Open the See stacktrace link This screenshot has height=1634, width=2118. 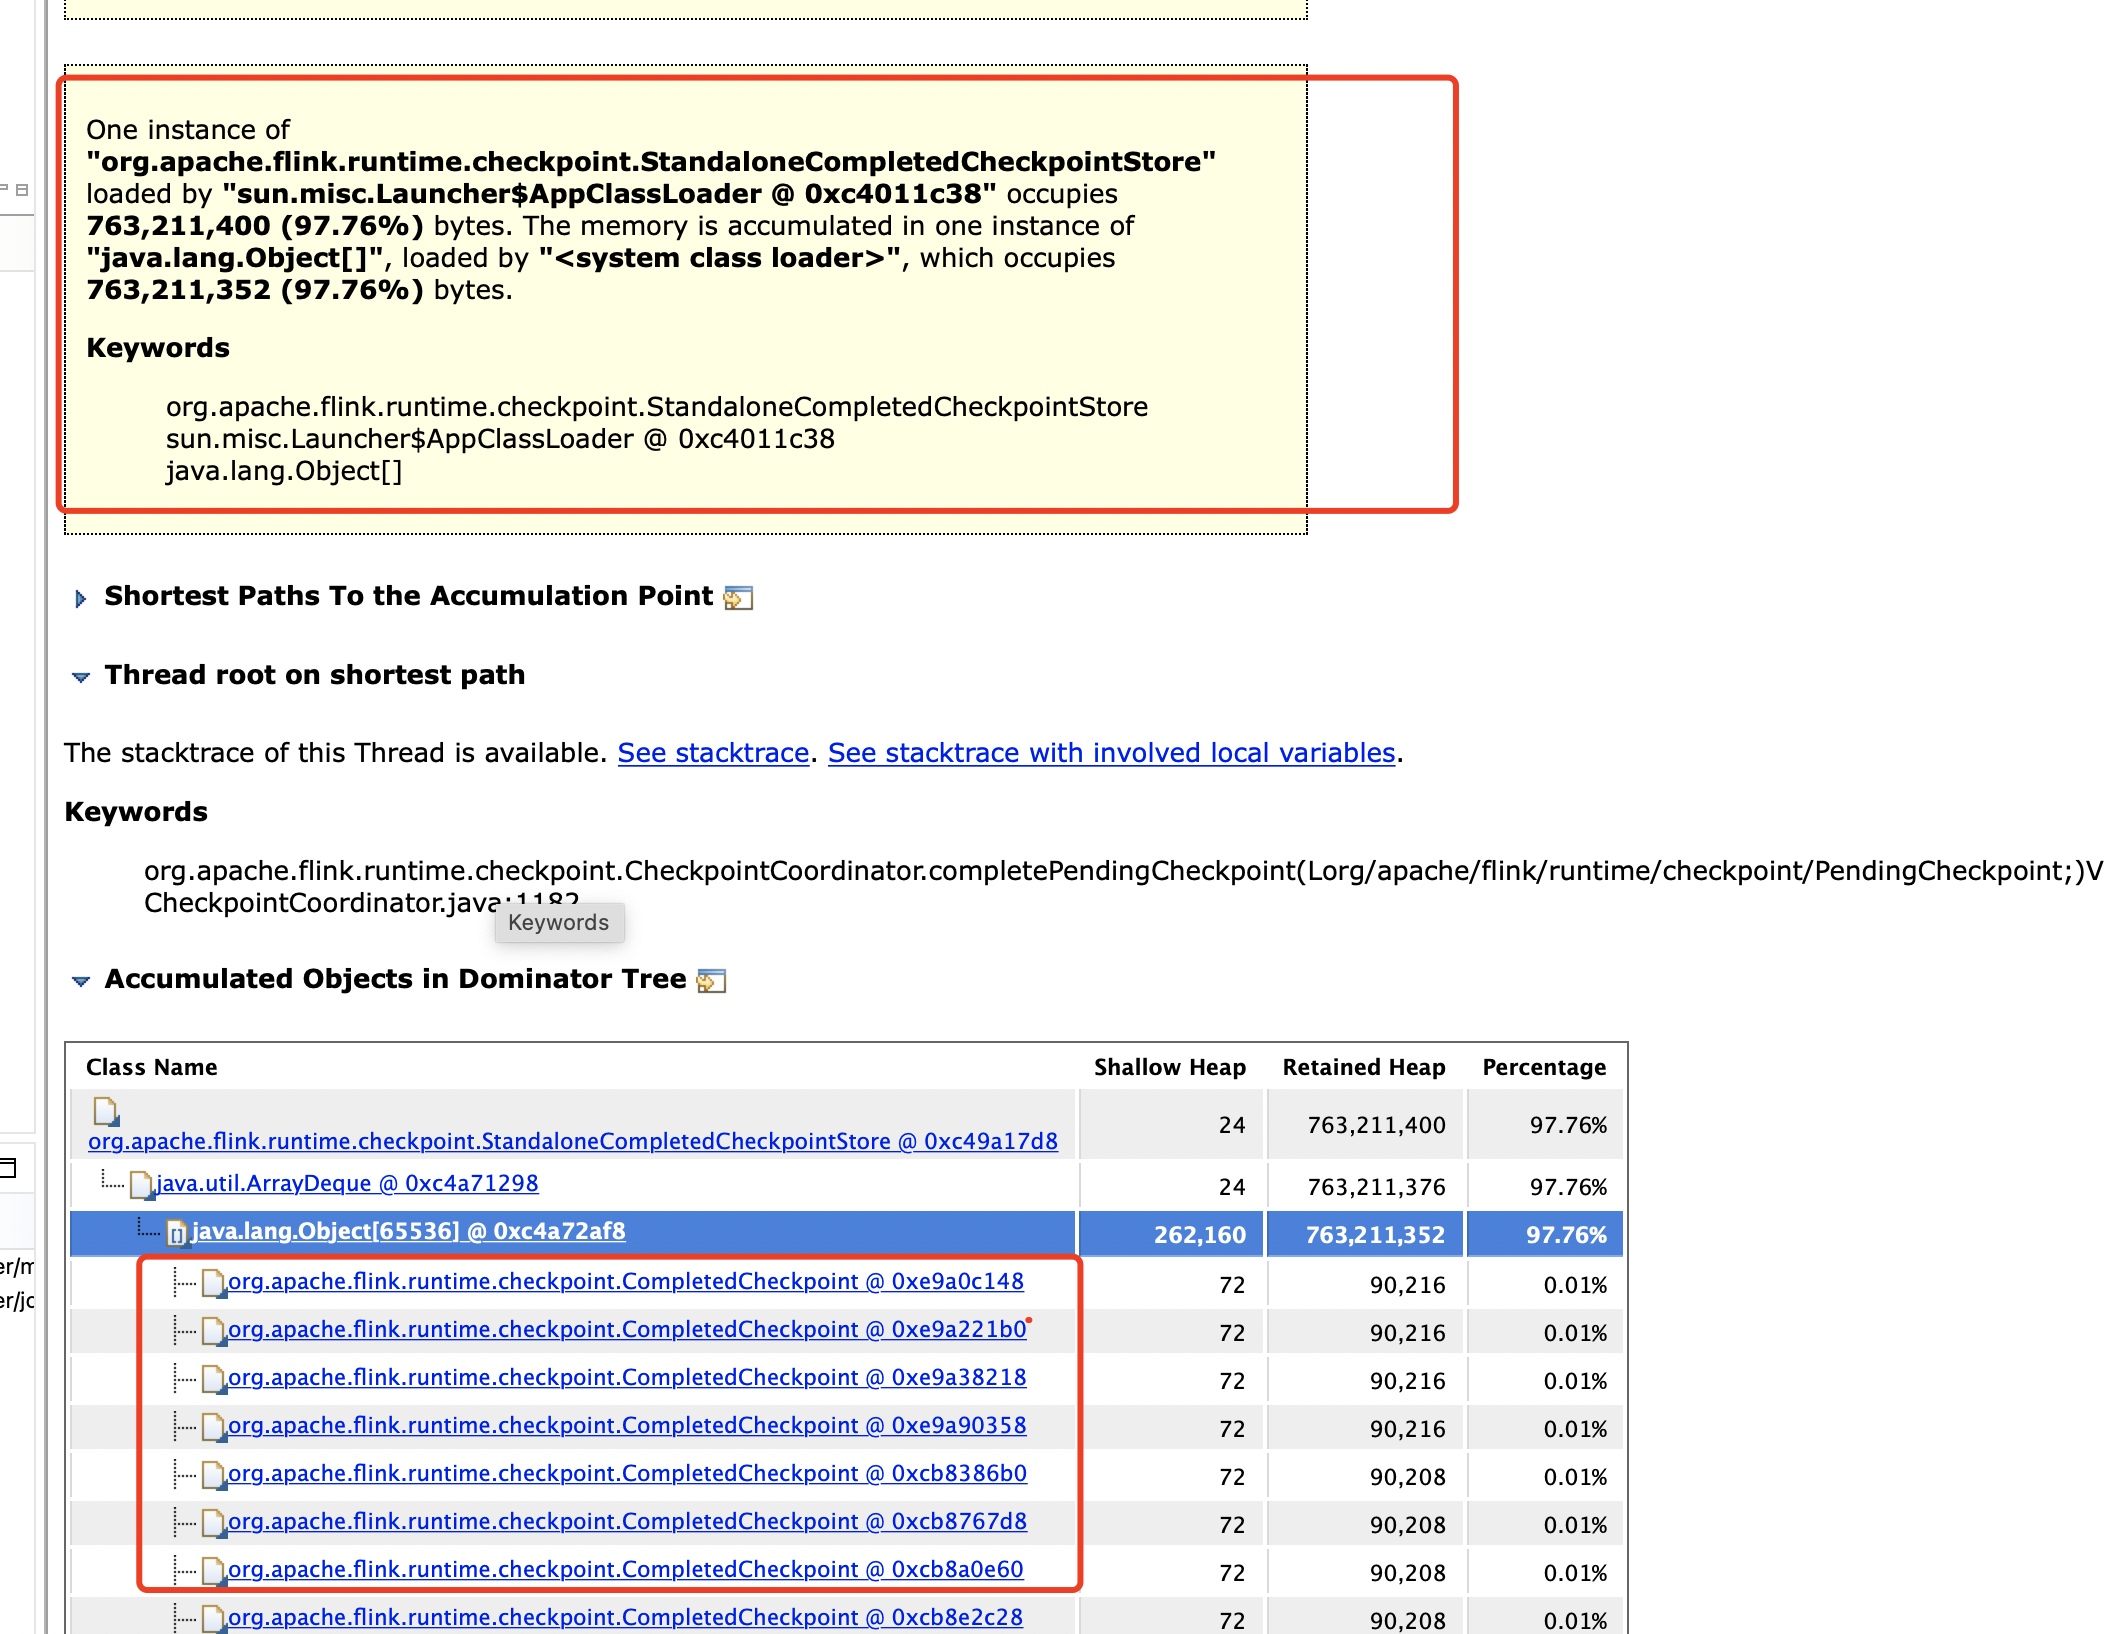[x=713, y=753]
